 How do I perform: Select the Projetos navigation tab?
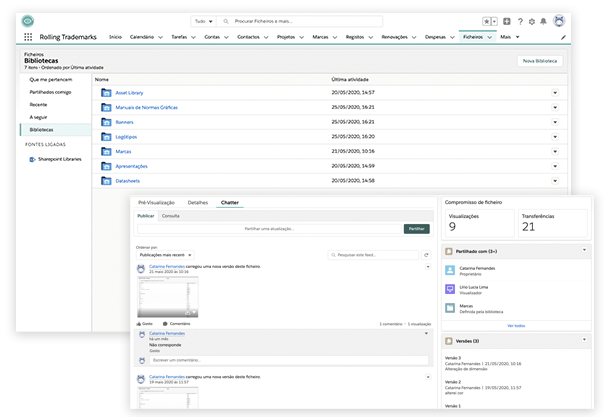(283, 36)
